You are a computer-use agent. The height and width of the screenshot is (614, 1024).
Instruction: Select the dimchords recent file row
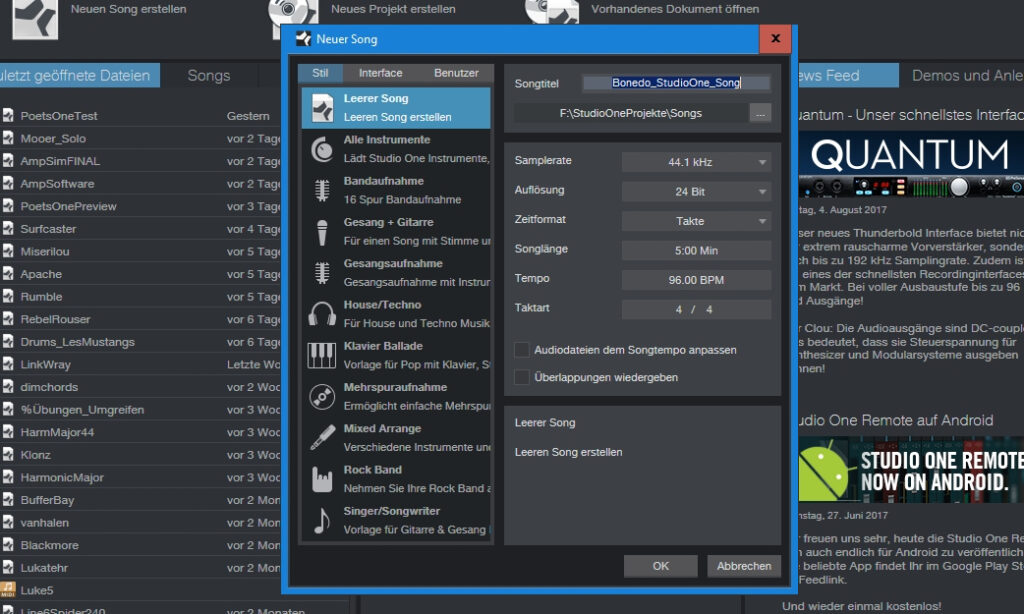140,387
